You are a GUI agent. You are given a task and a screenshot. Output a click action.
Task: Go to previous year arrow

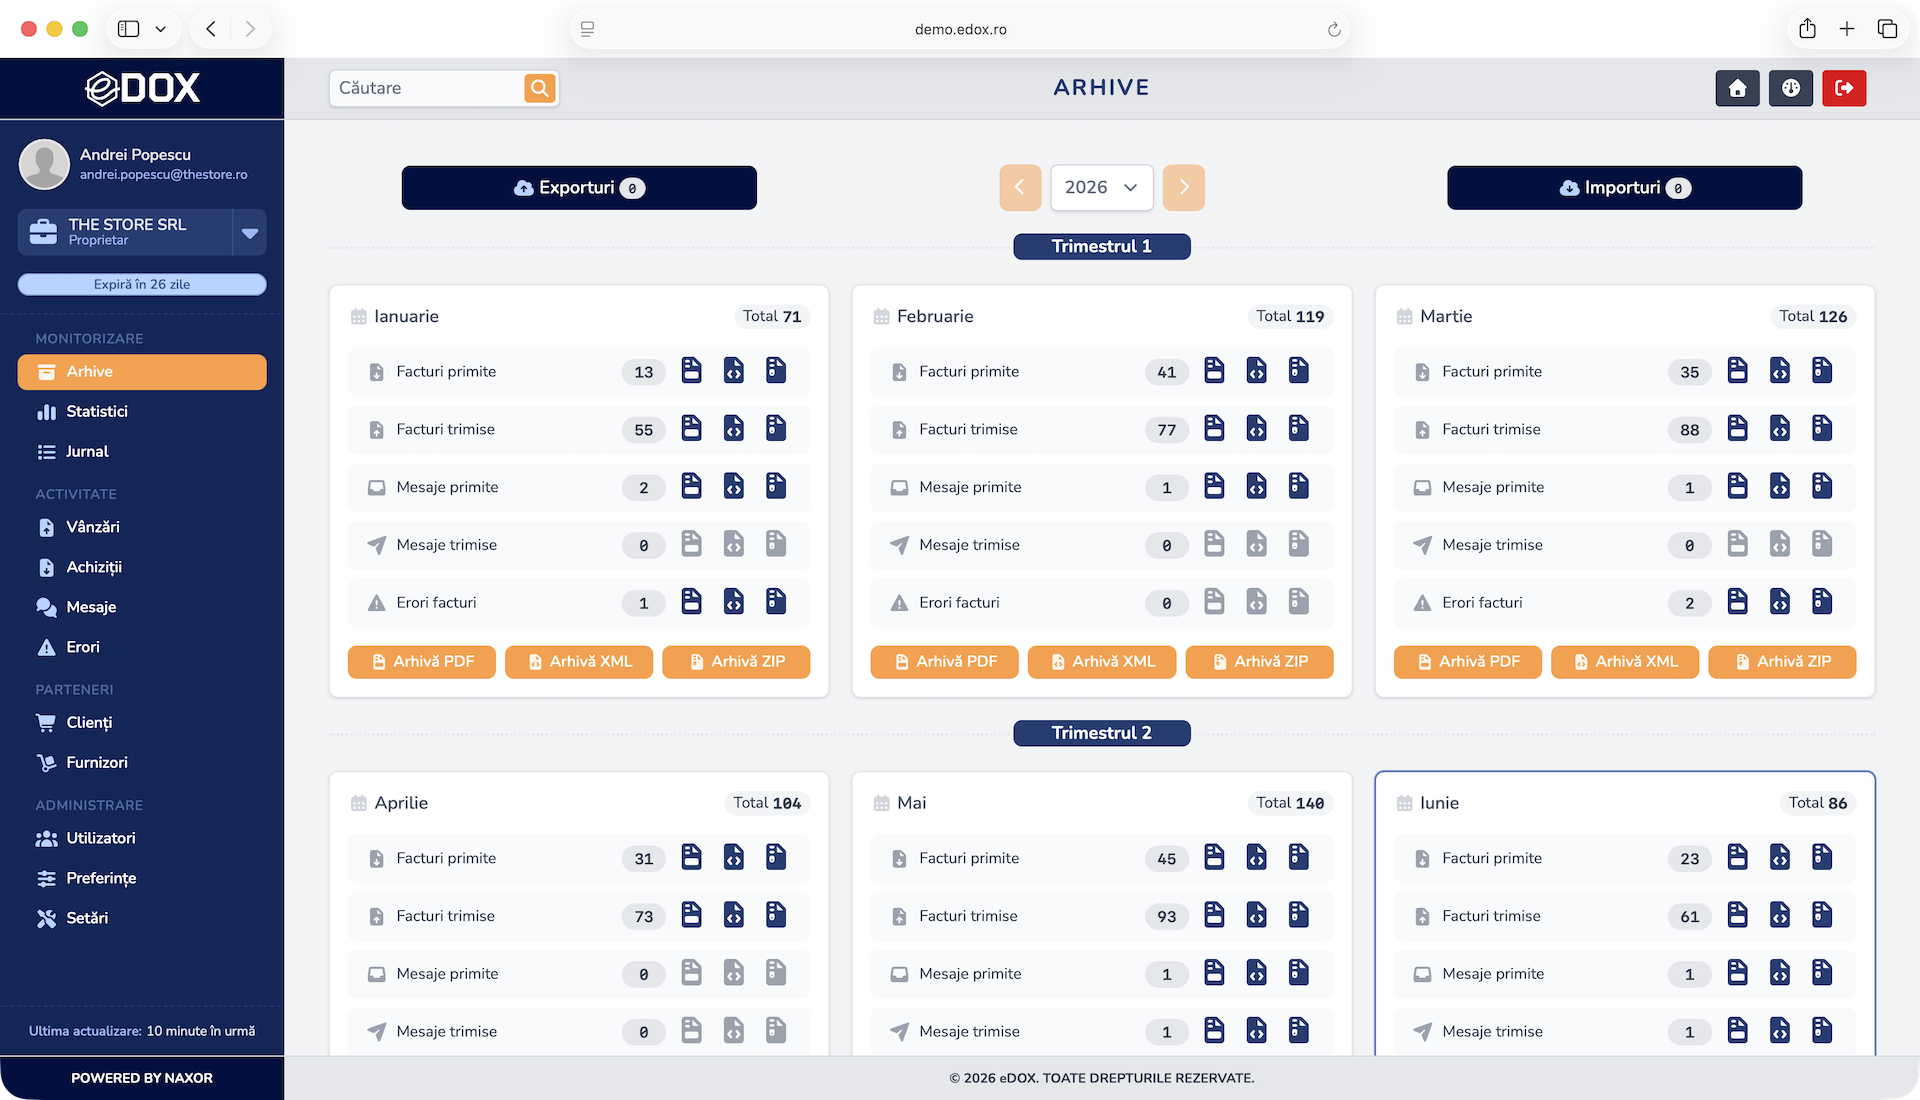tap(1020, 188)
